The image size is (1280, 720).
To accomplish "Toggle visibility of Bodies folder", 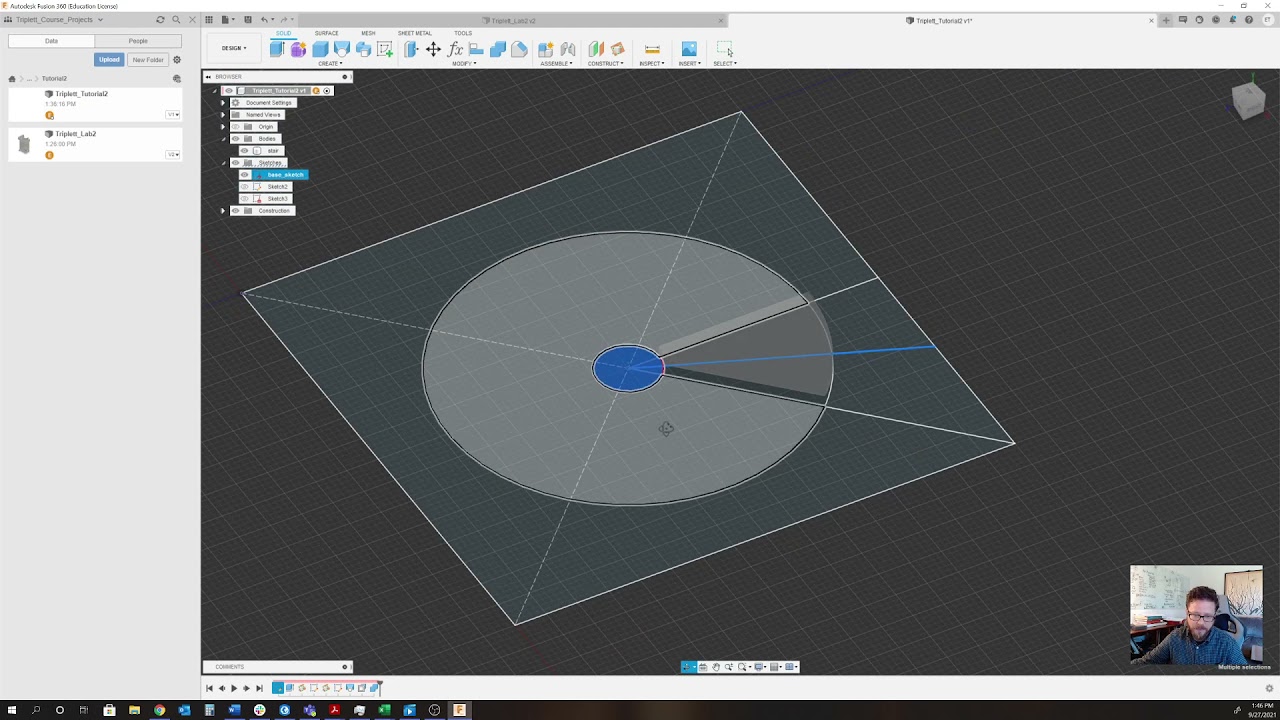I will click(235, 139).
